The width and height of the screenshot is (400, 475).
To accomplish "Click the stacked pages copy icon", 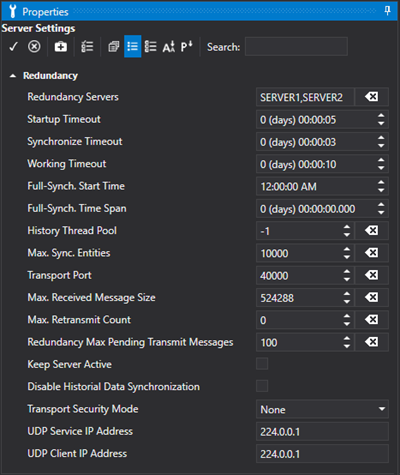I will 114,47.
